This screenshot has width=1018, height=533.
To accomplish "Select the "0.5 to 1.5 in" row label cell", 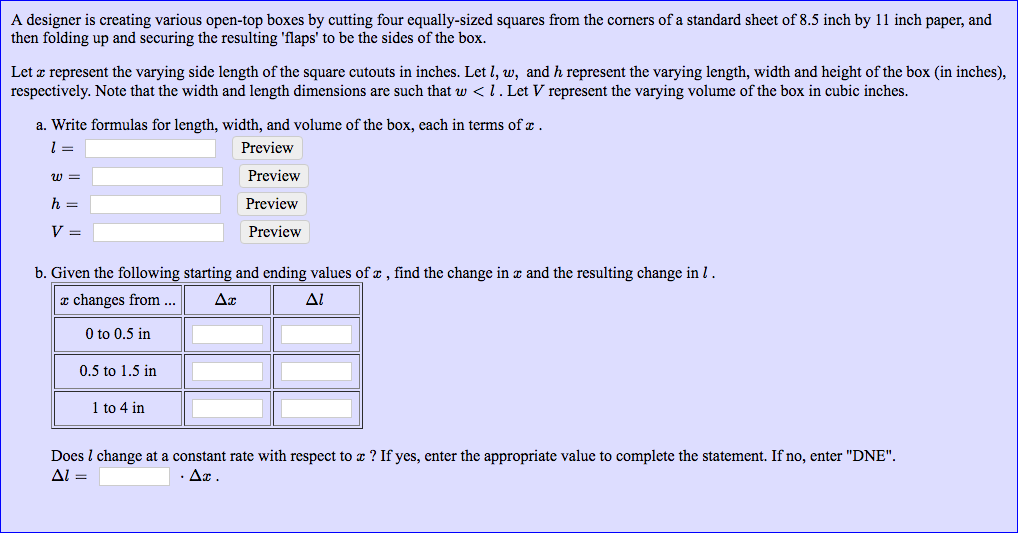I will click(118, 371).
